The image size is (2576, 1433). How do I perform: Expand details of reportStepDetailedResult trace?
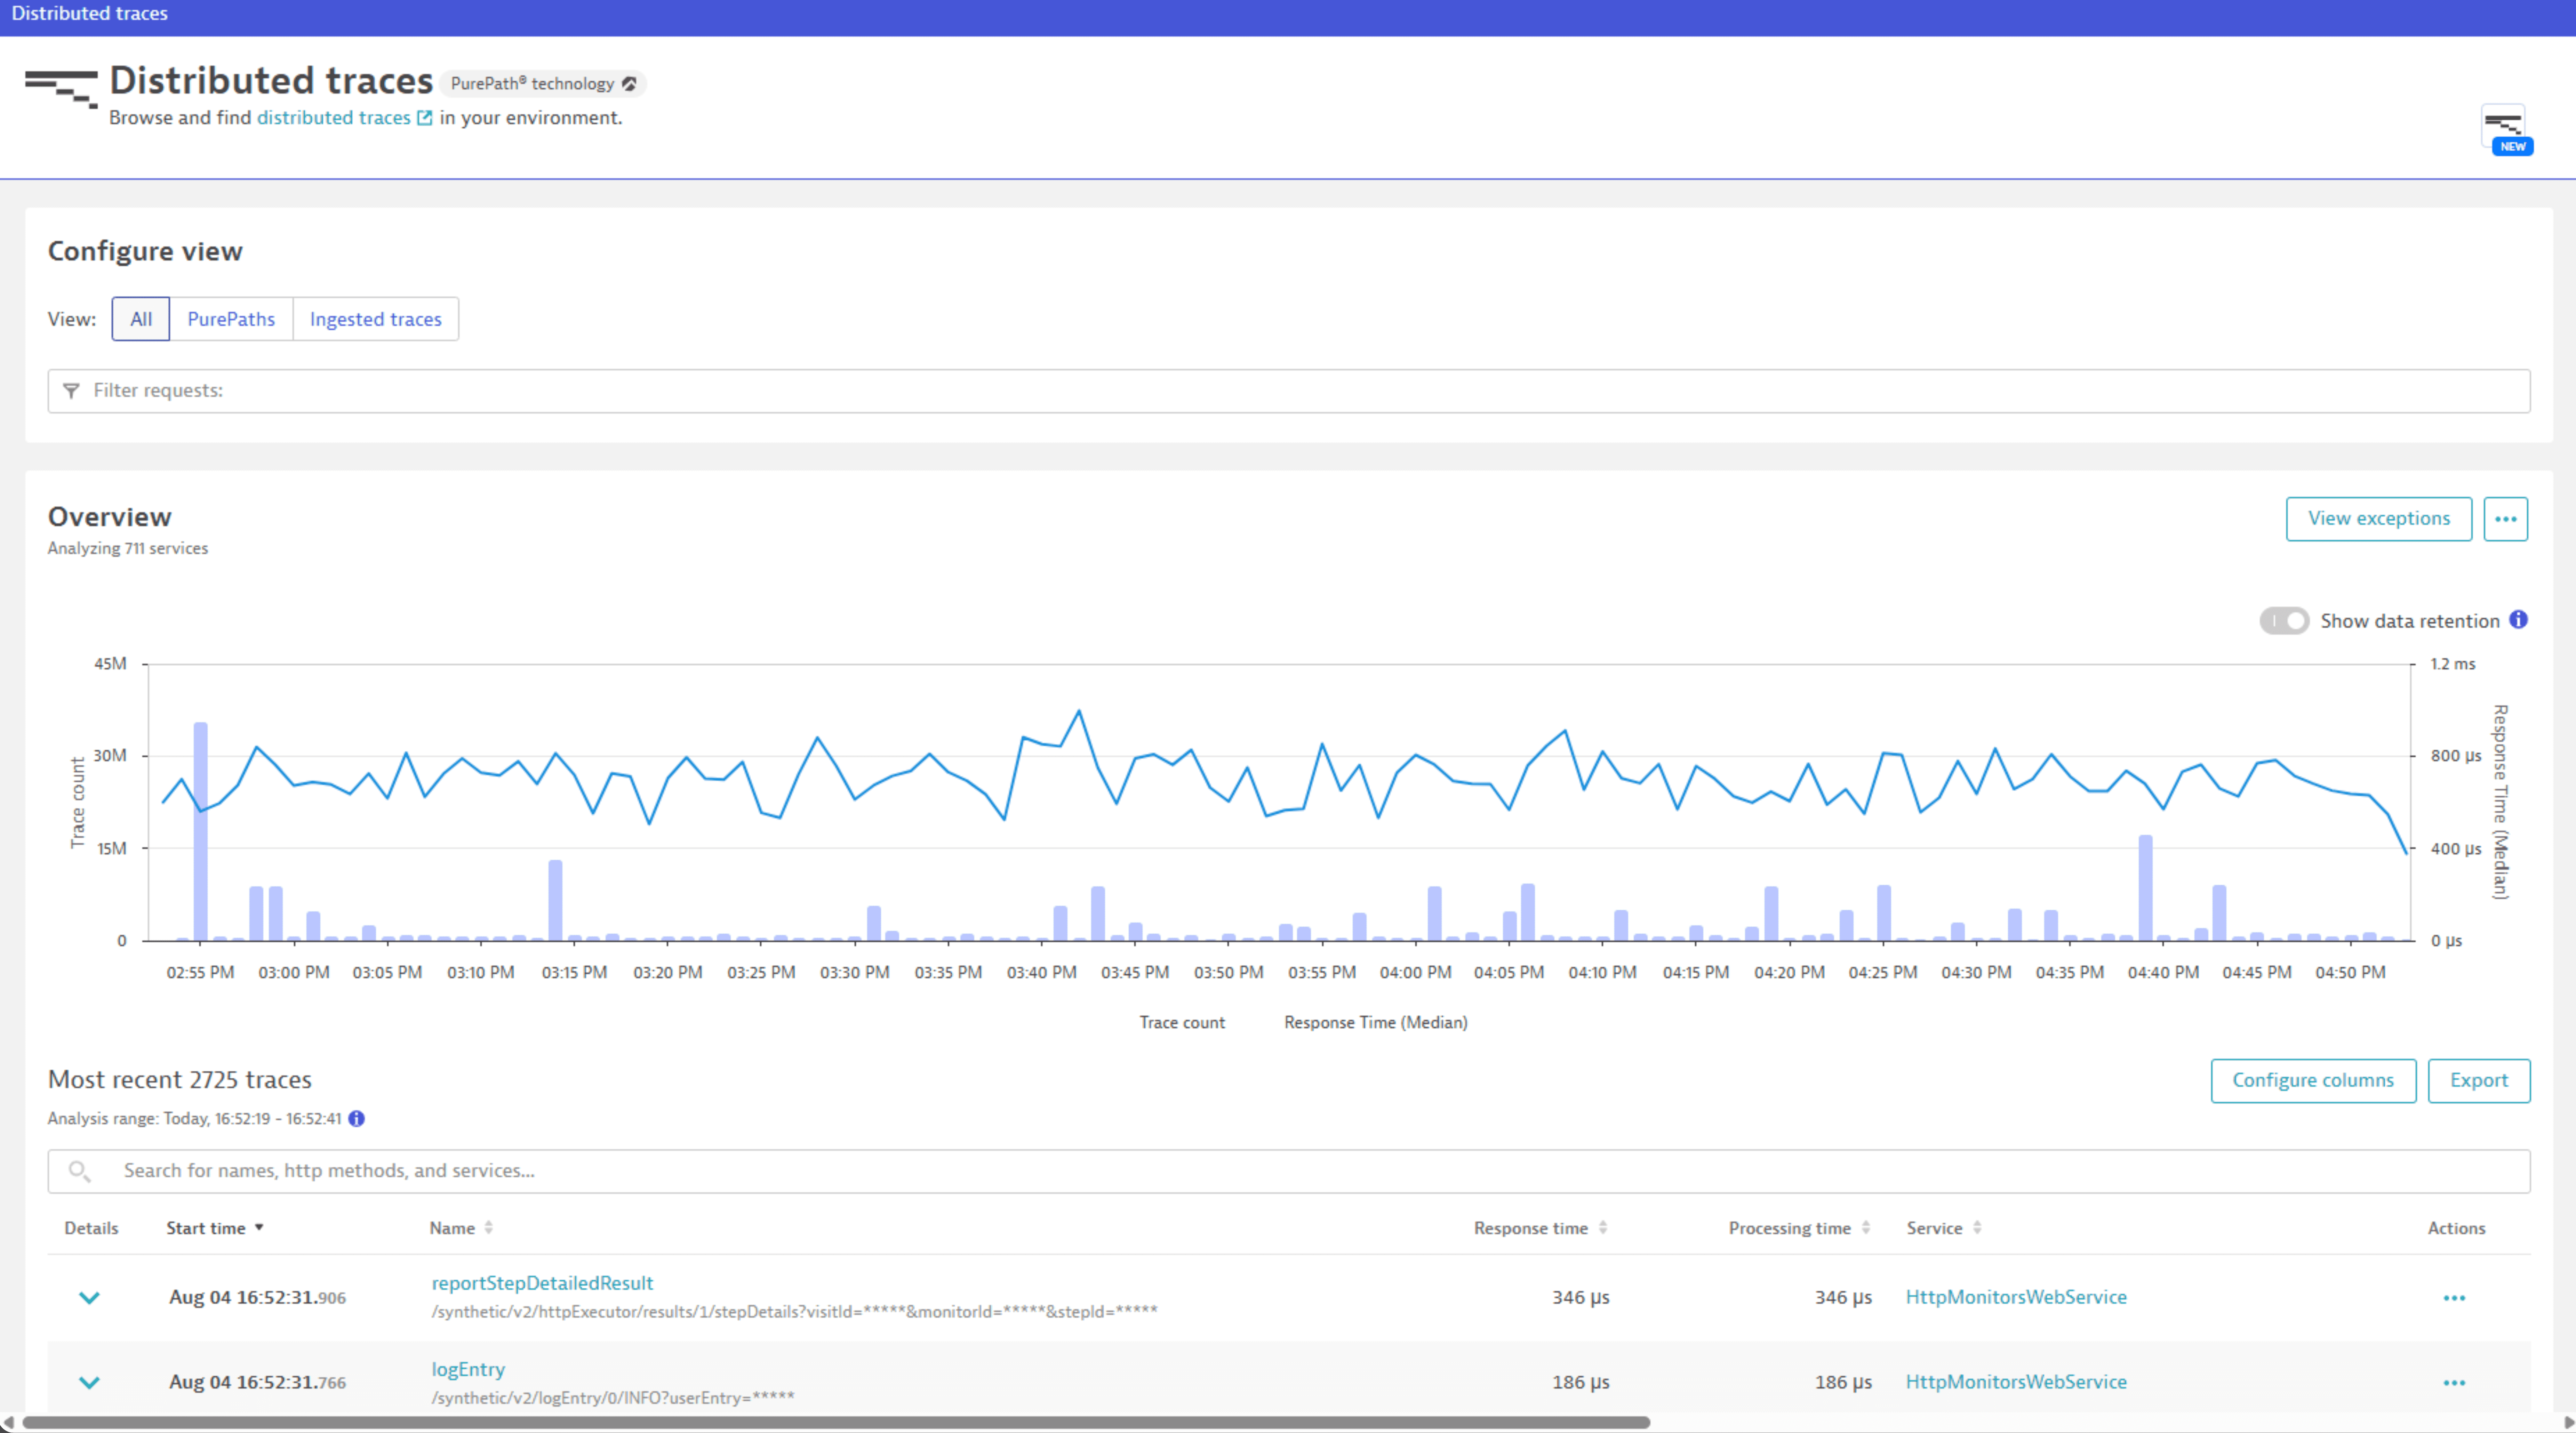pyautogui.click(x=89, y=1298)
